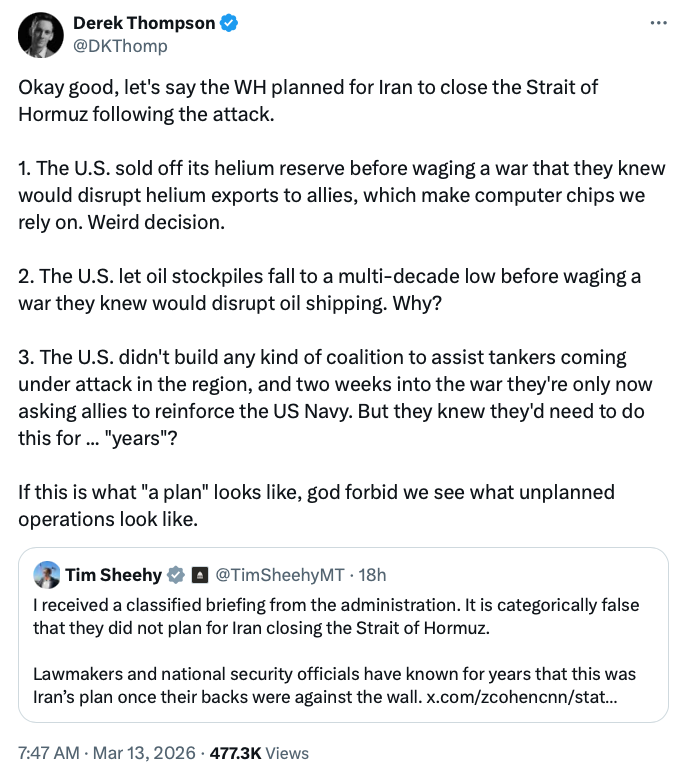
Task: Open Tim Sheehy's profile by name
Action: coord(113,575)
